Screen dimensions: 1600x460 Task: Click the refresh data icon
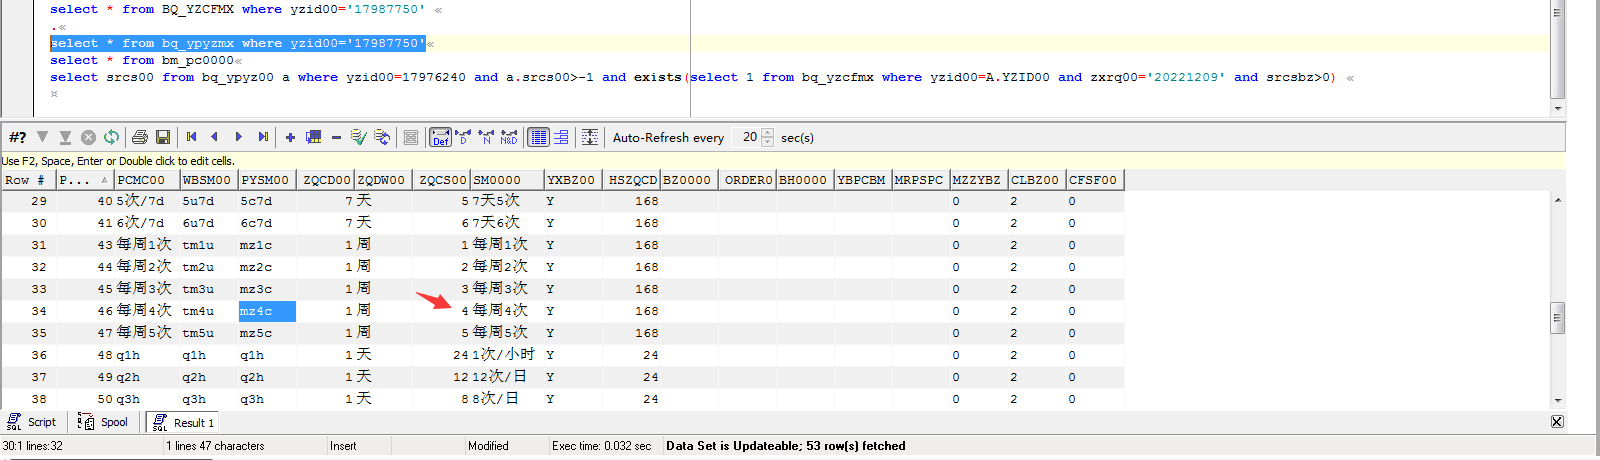pos(111,137)
